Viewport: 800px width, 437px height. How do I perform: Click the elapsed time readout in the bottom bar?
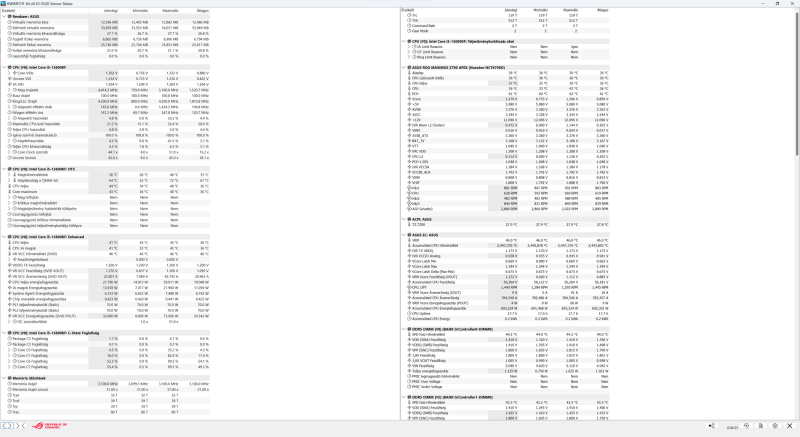[732, 427]
